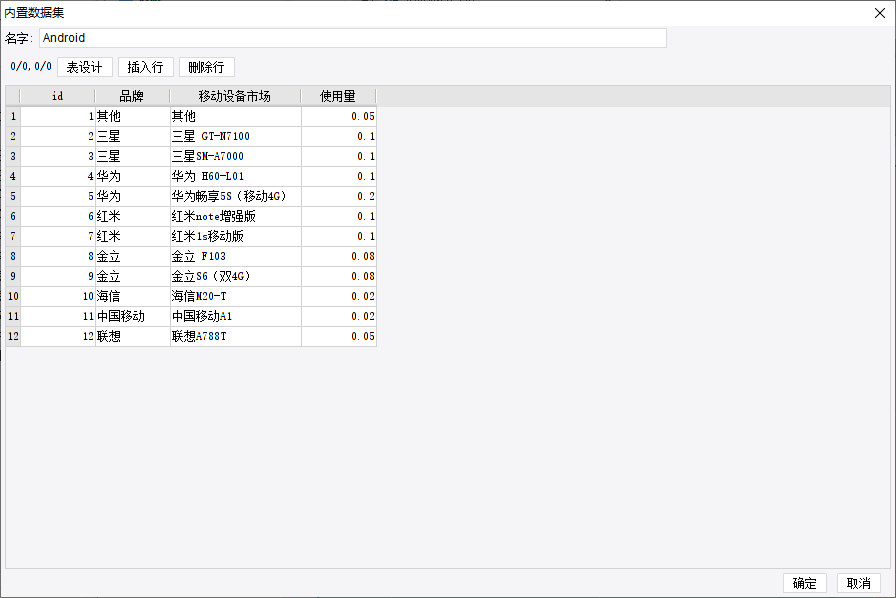Screen dimensions: 896x598
Task: Select the 联想A788T cell
Action: [x=235, y=337]
